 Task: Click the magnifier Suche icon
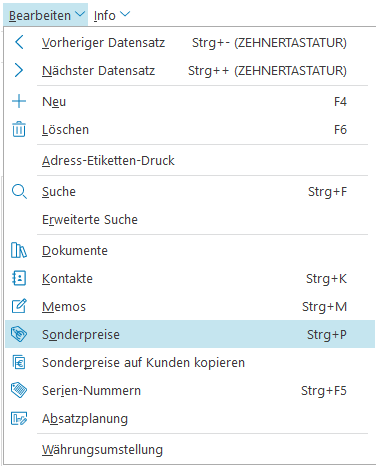pos(19,192)
